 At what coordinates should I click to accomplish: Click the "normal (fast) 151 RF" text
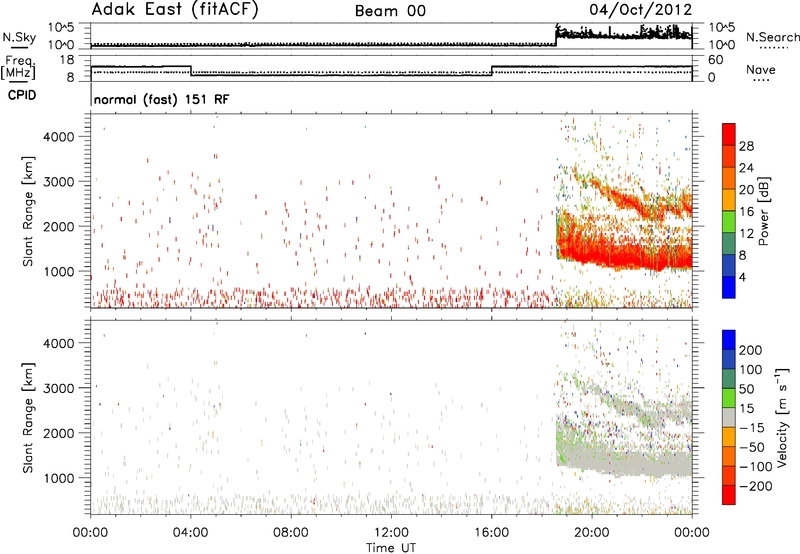pos(162,99)
